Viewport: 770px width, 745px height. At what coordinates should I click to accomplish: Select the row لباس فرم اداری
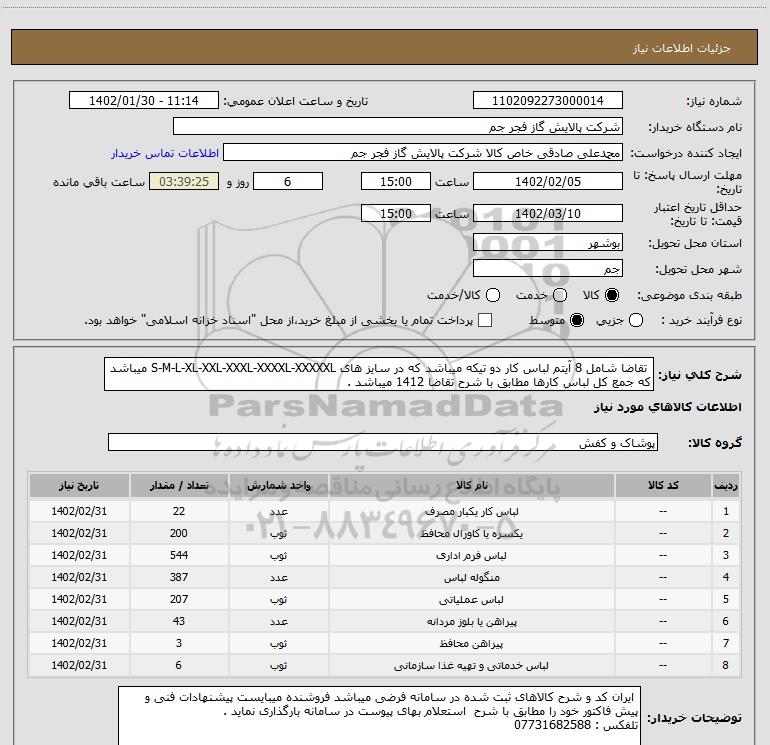pyautogui.click(x=385, y=555)
